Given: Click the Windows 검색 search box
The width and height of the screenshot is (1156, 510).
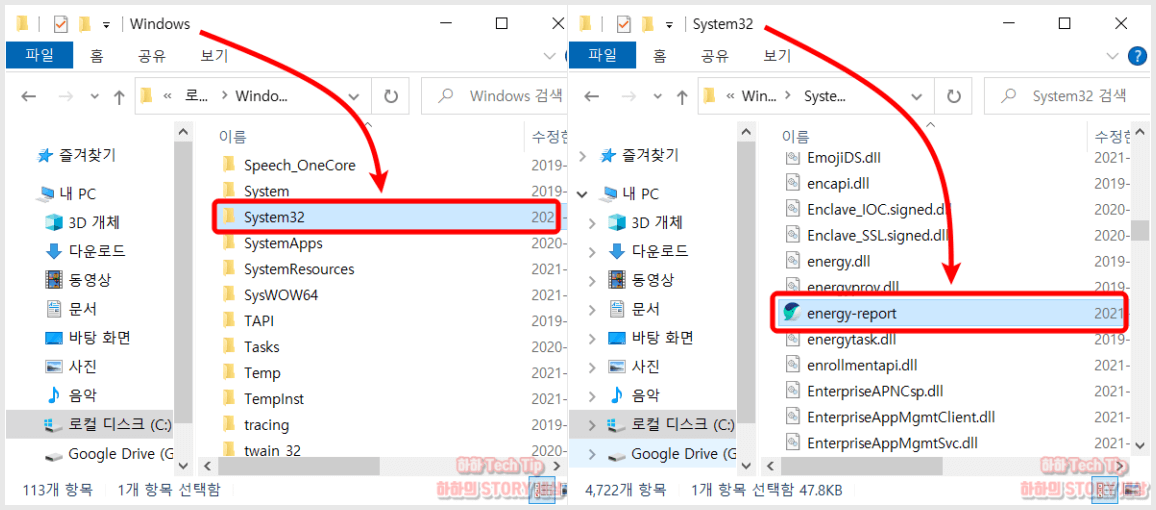Looking at the screenshot, I should coord(492,96).
